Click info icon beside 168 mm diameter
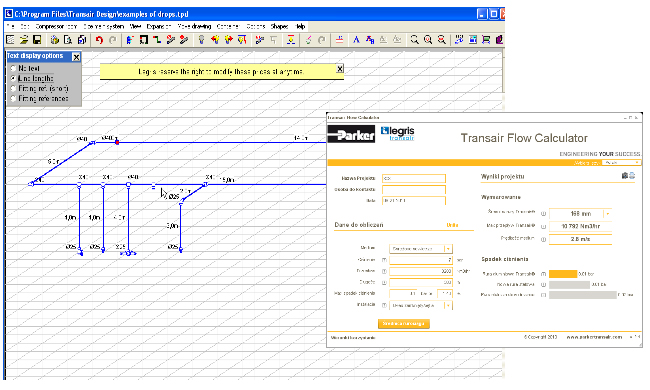Image resolution: width=650 pixels, height=390 pixels. (543, 214)
